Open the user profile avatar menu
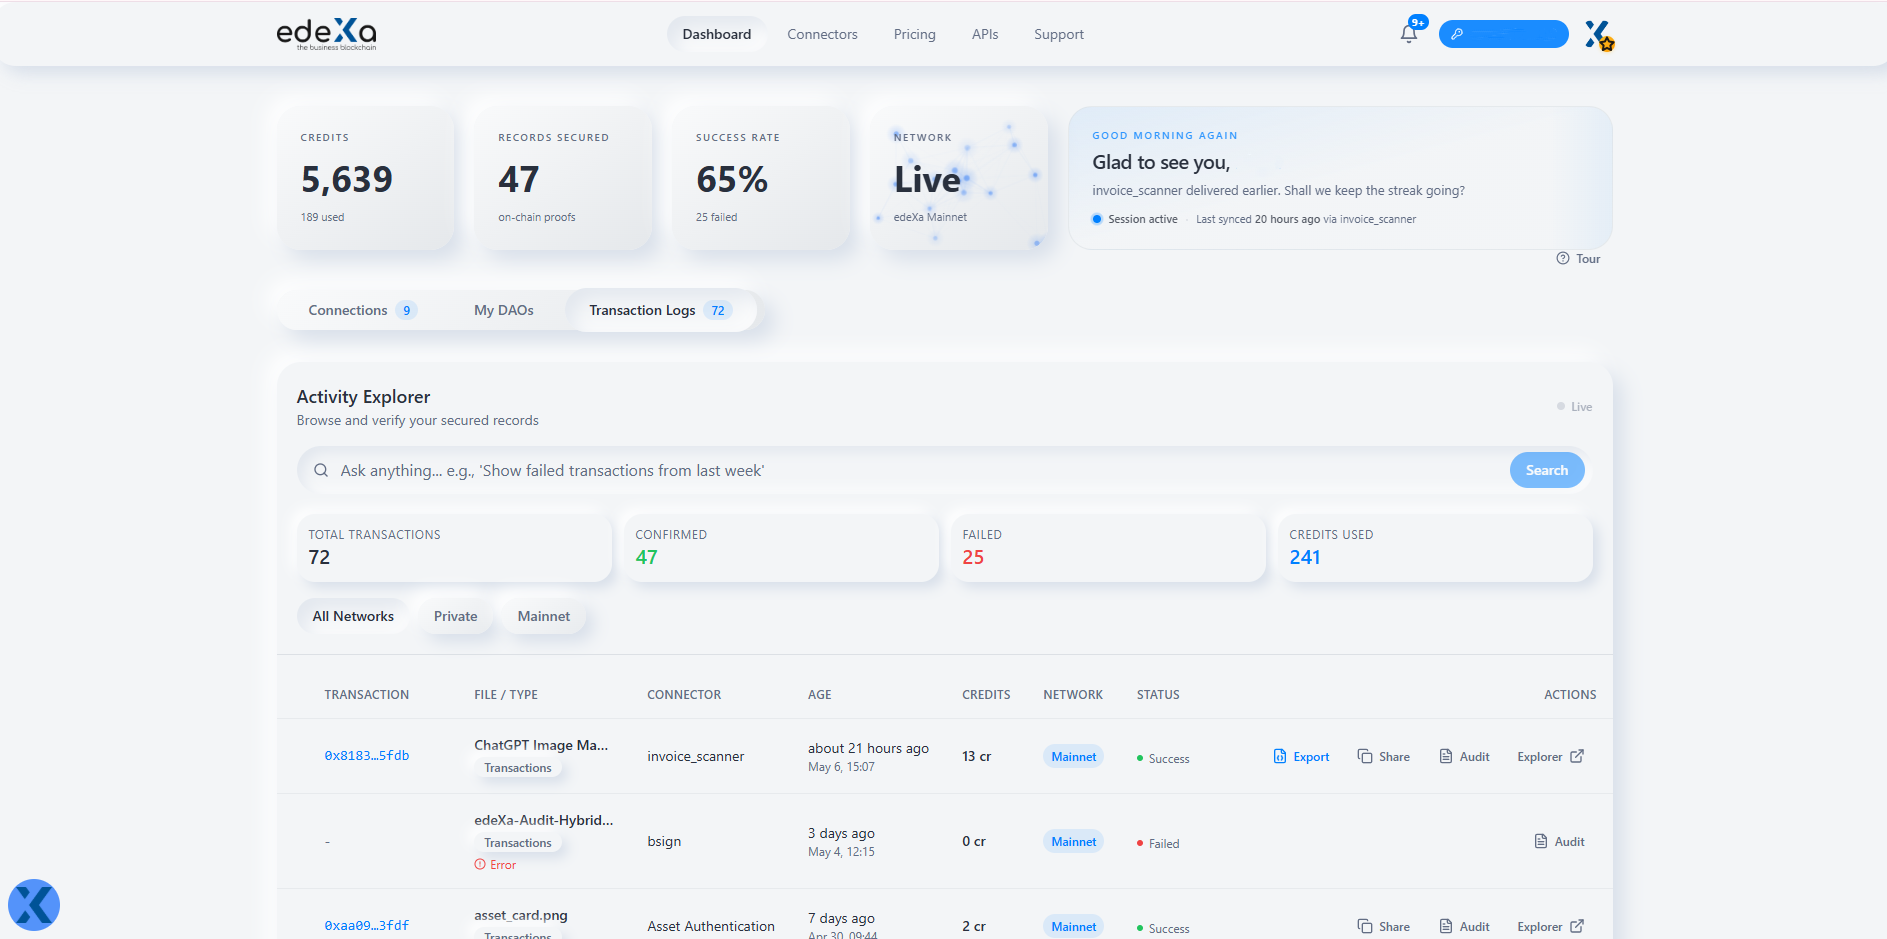Image resolution: width=1887 pixels, height=939 pixels. [x=1599, y=35]
